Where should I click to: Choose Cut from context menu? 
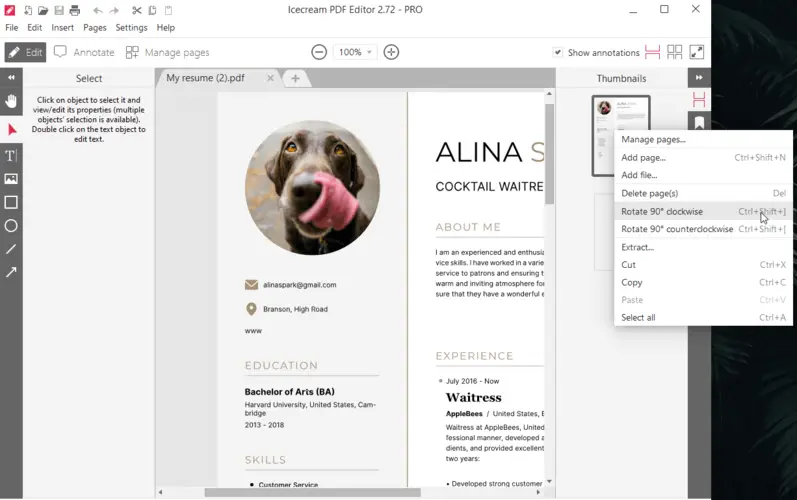703,265
